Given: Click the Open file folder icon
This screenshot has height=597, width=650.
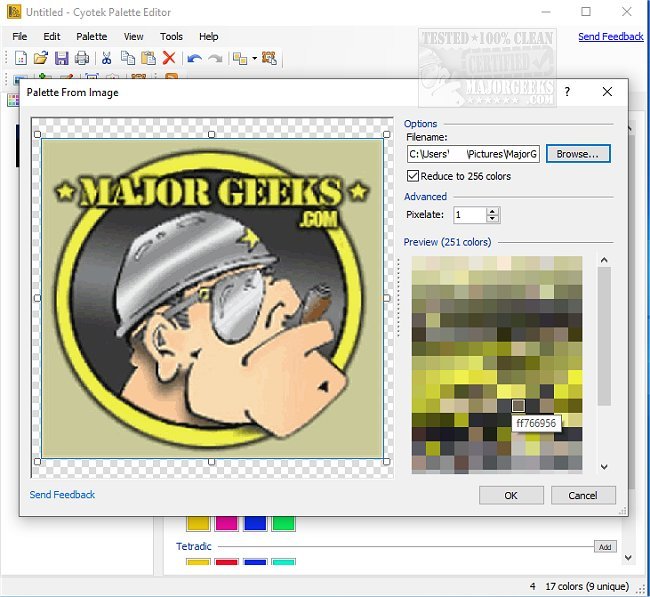Looking at the screenshot, I should [40, 58].
